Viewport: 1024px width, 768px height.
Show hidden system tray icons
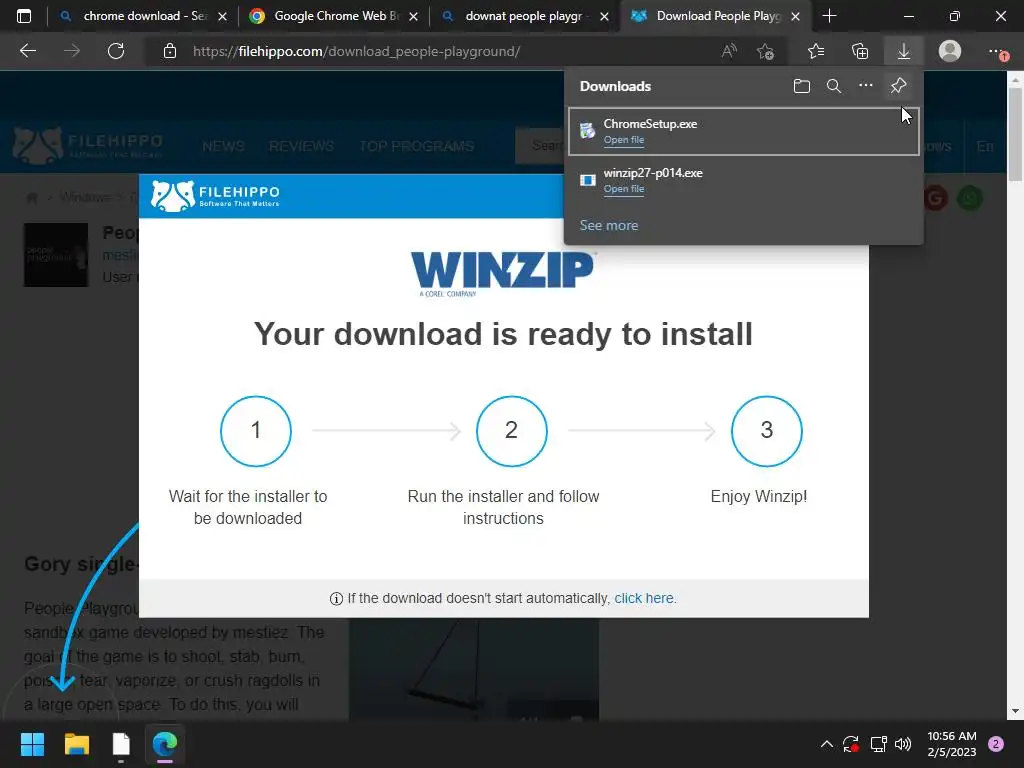click(826, 744)
